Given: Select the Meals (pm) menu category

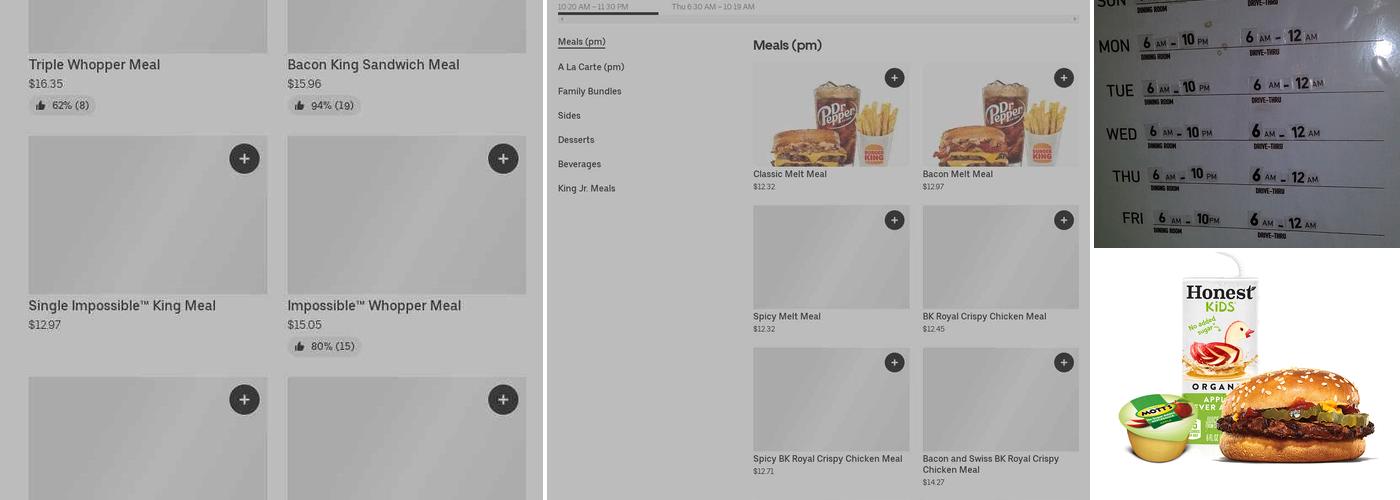Looking at the screenshot, I should point(581,42).
